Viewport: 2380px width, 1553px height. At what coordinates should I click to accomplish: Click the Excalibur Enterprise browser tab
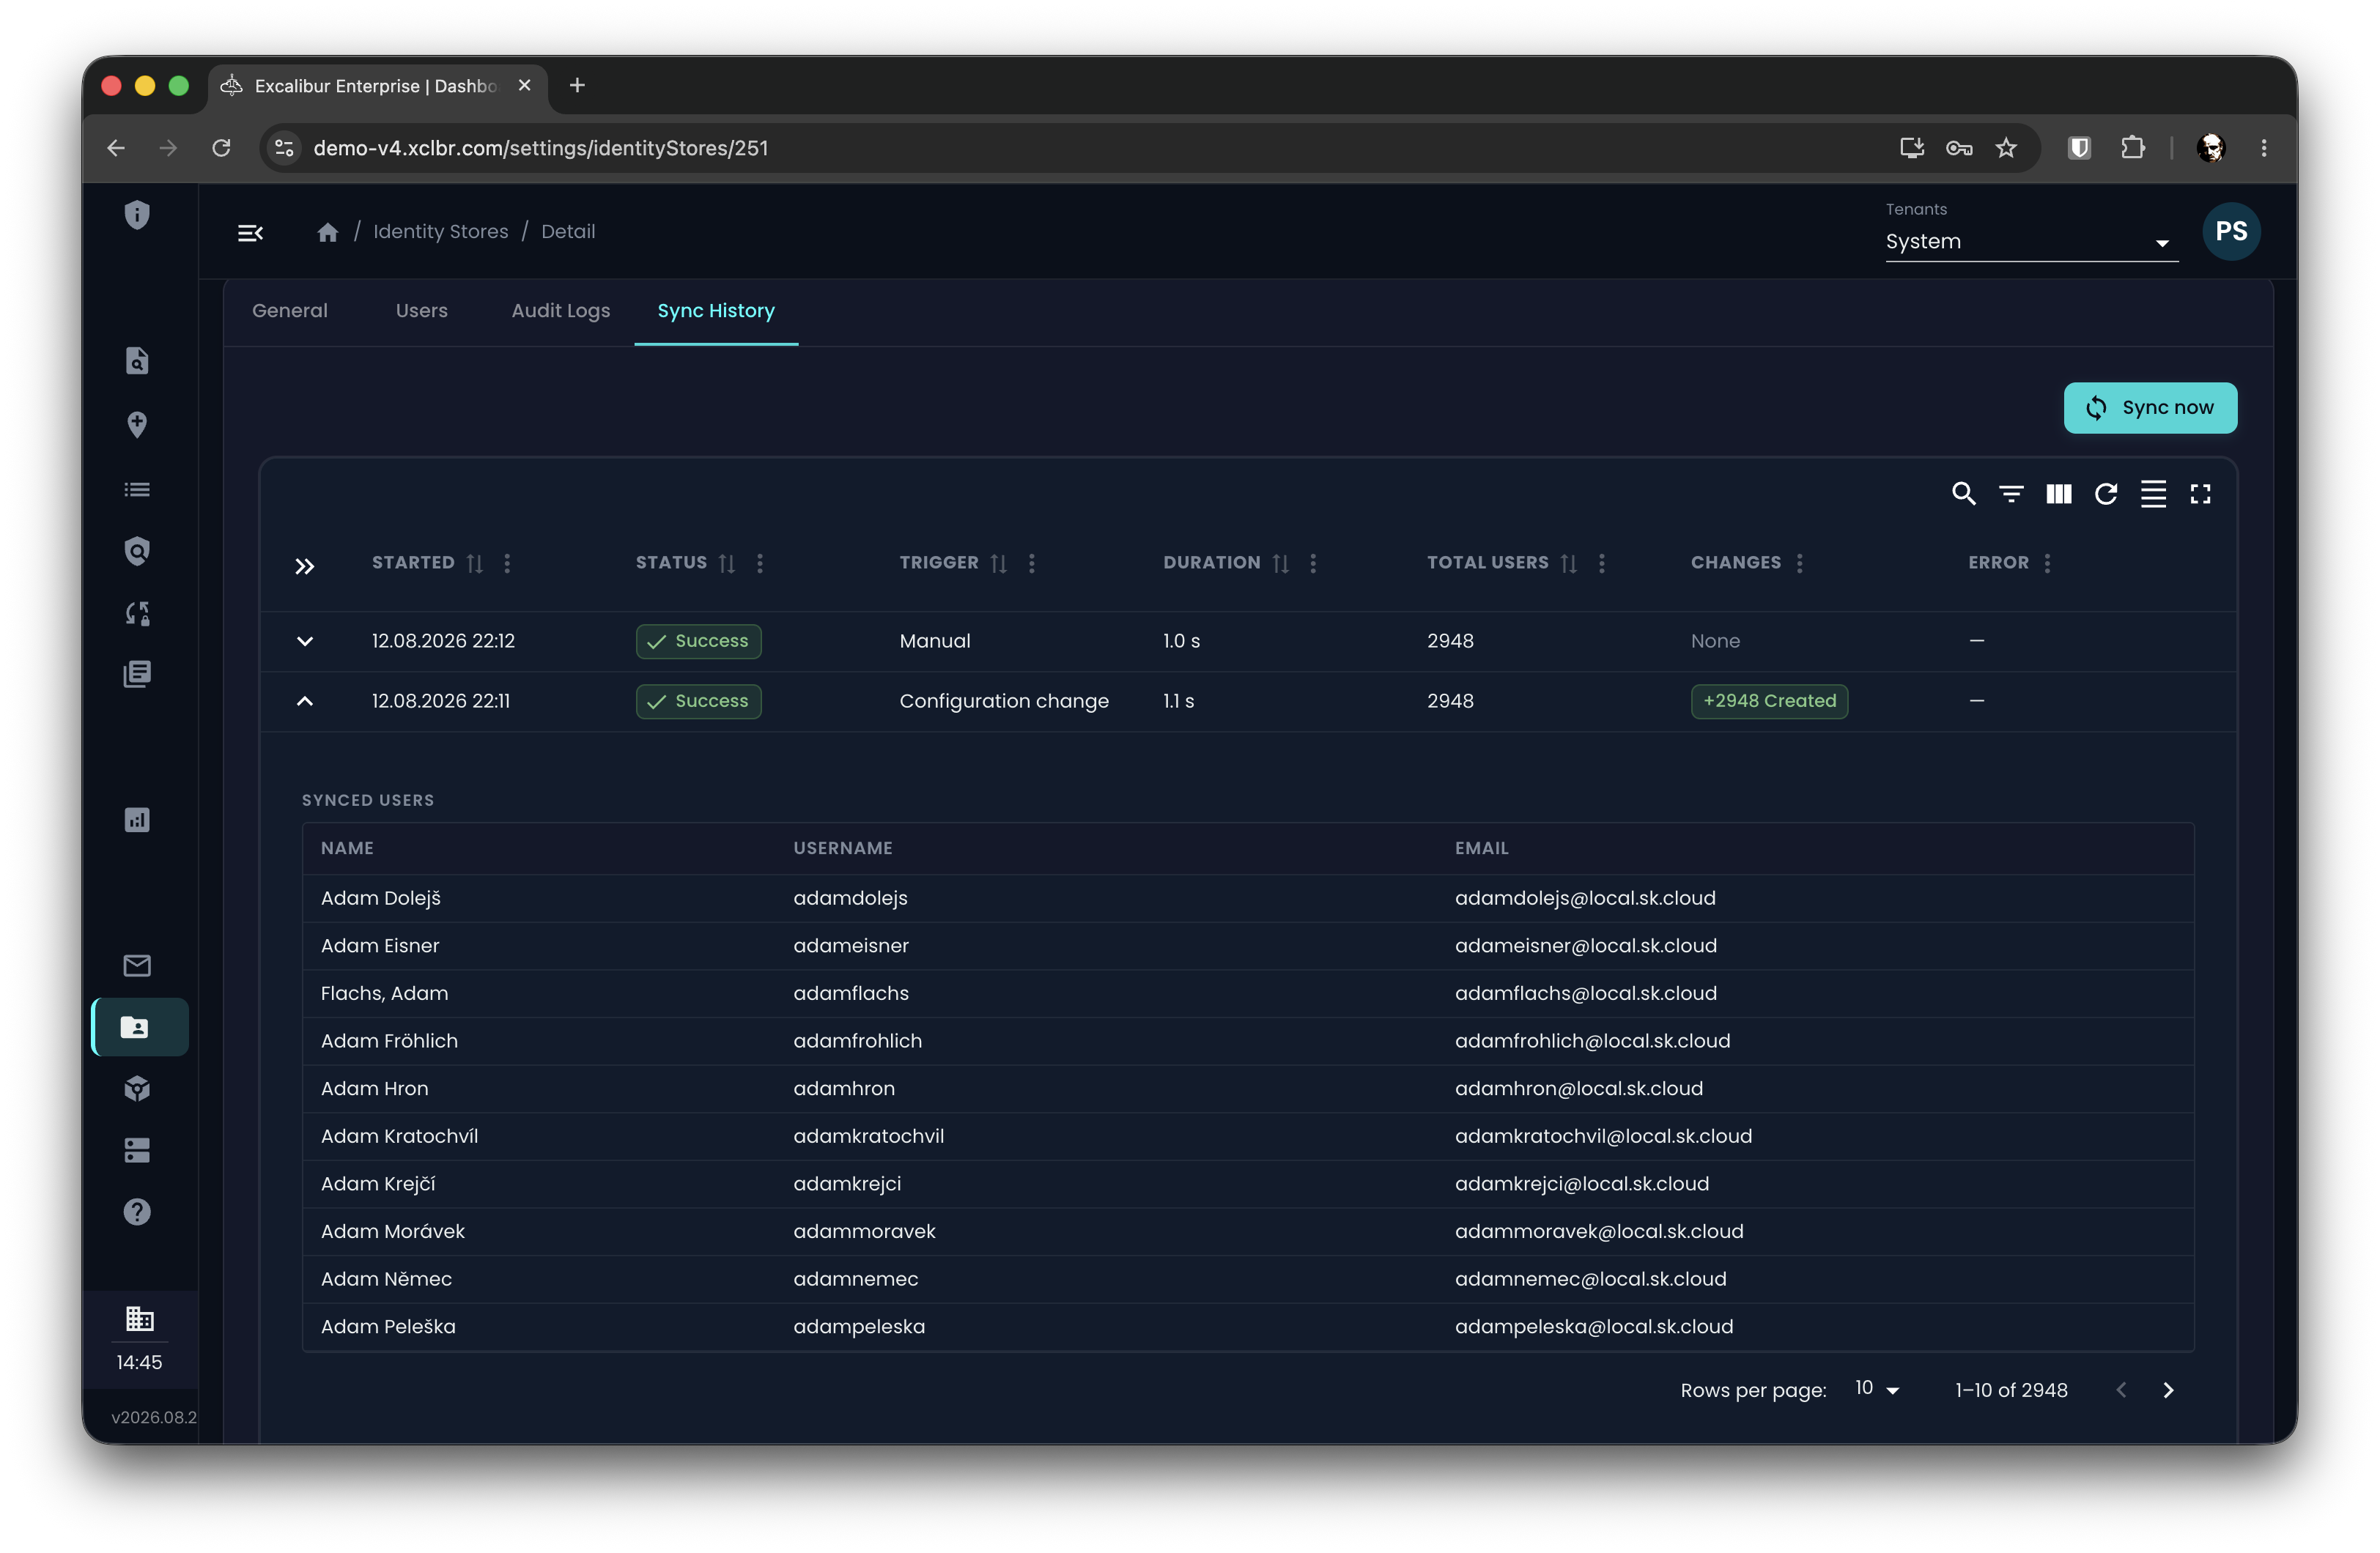[x=377, y=86]
